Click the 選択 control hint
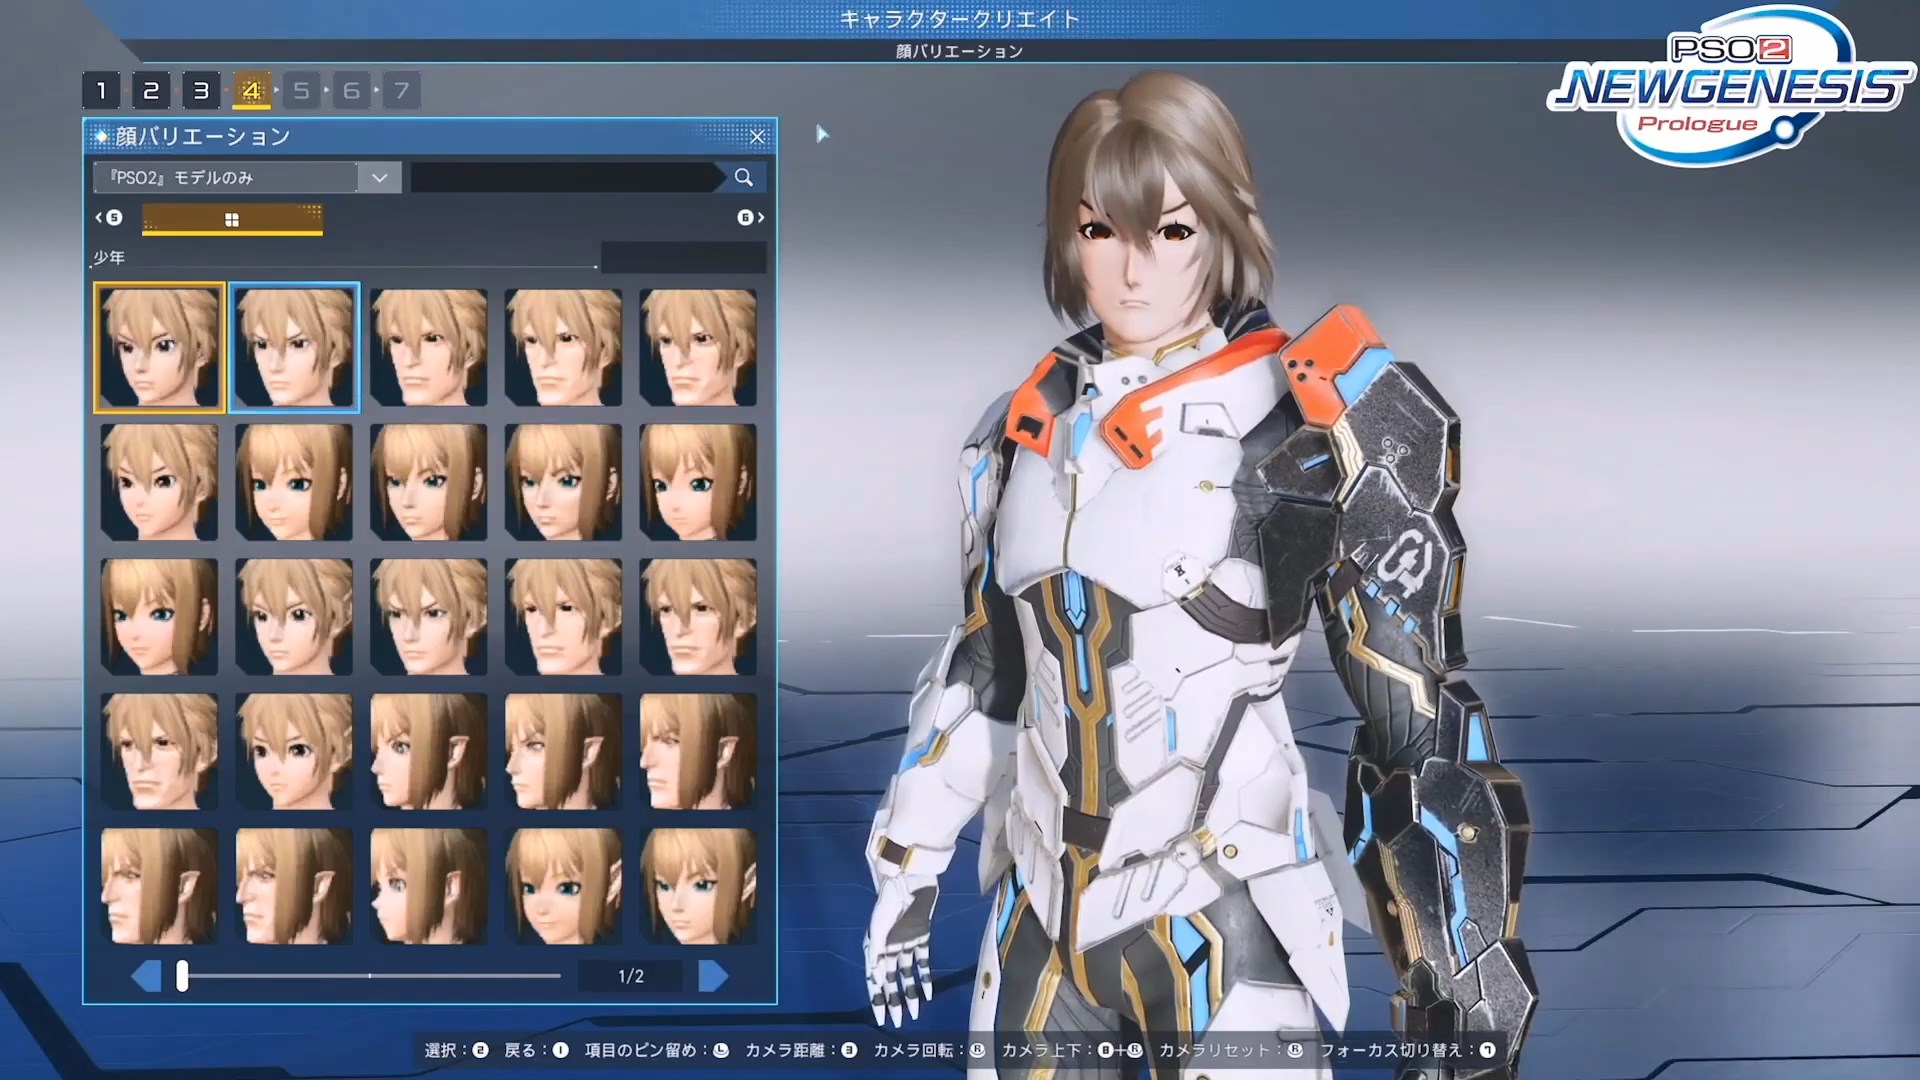Screen dimensions: 1920x1080 coord(456,1050)
